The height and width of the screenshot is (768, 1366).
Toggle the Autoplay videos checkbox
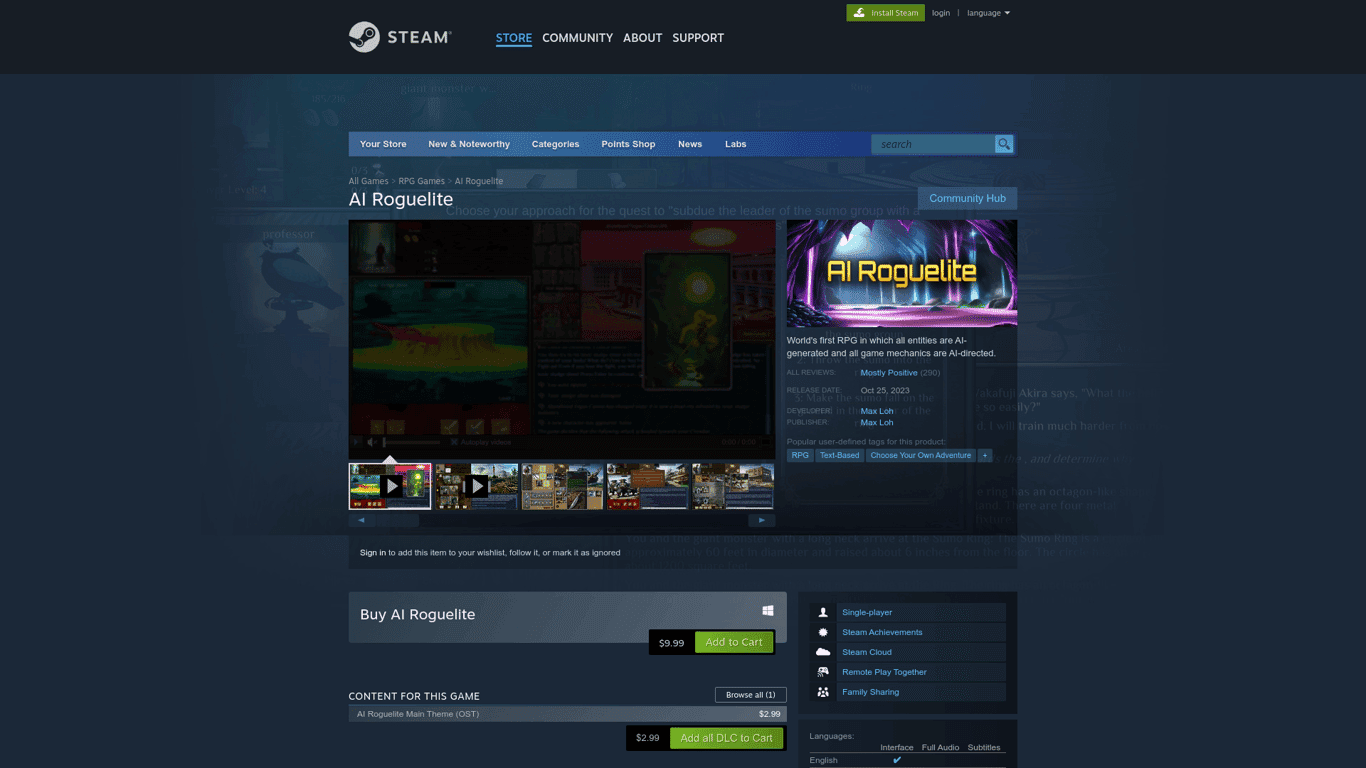(x=454, y=442)
